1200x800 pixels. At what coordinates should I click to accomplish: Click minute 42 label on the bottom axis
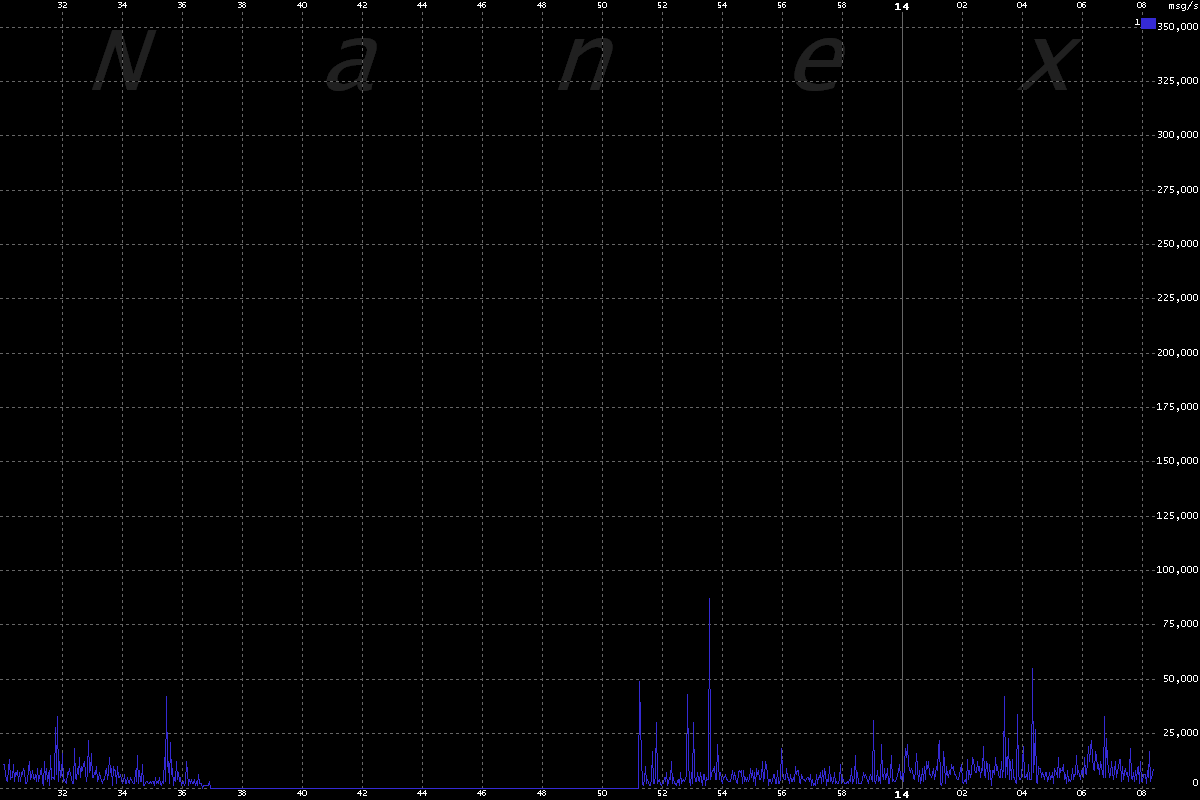(x=362, y=794)
